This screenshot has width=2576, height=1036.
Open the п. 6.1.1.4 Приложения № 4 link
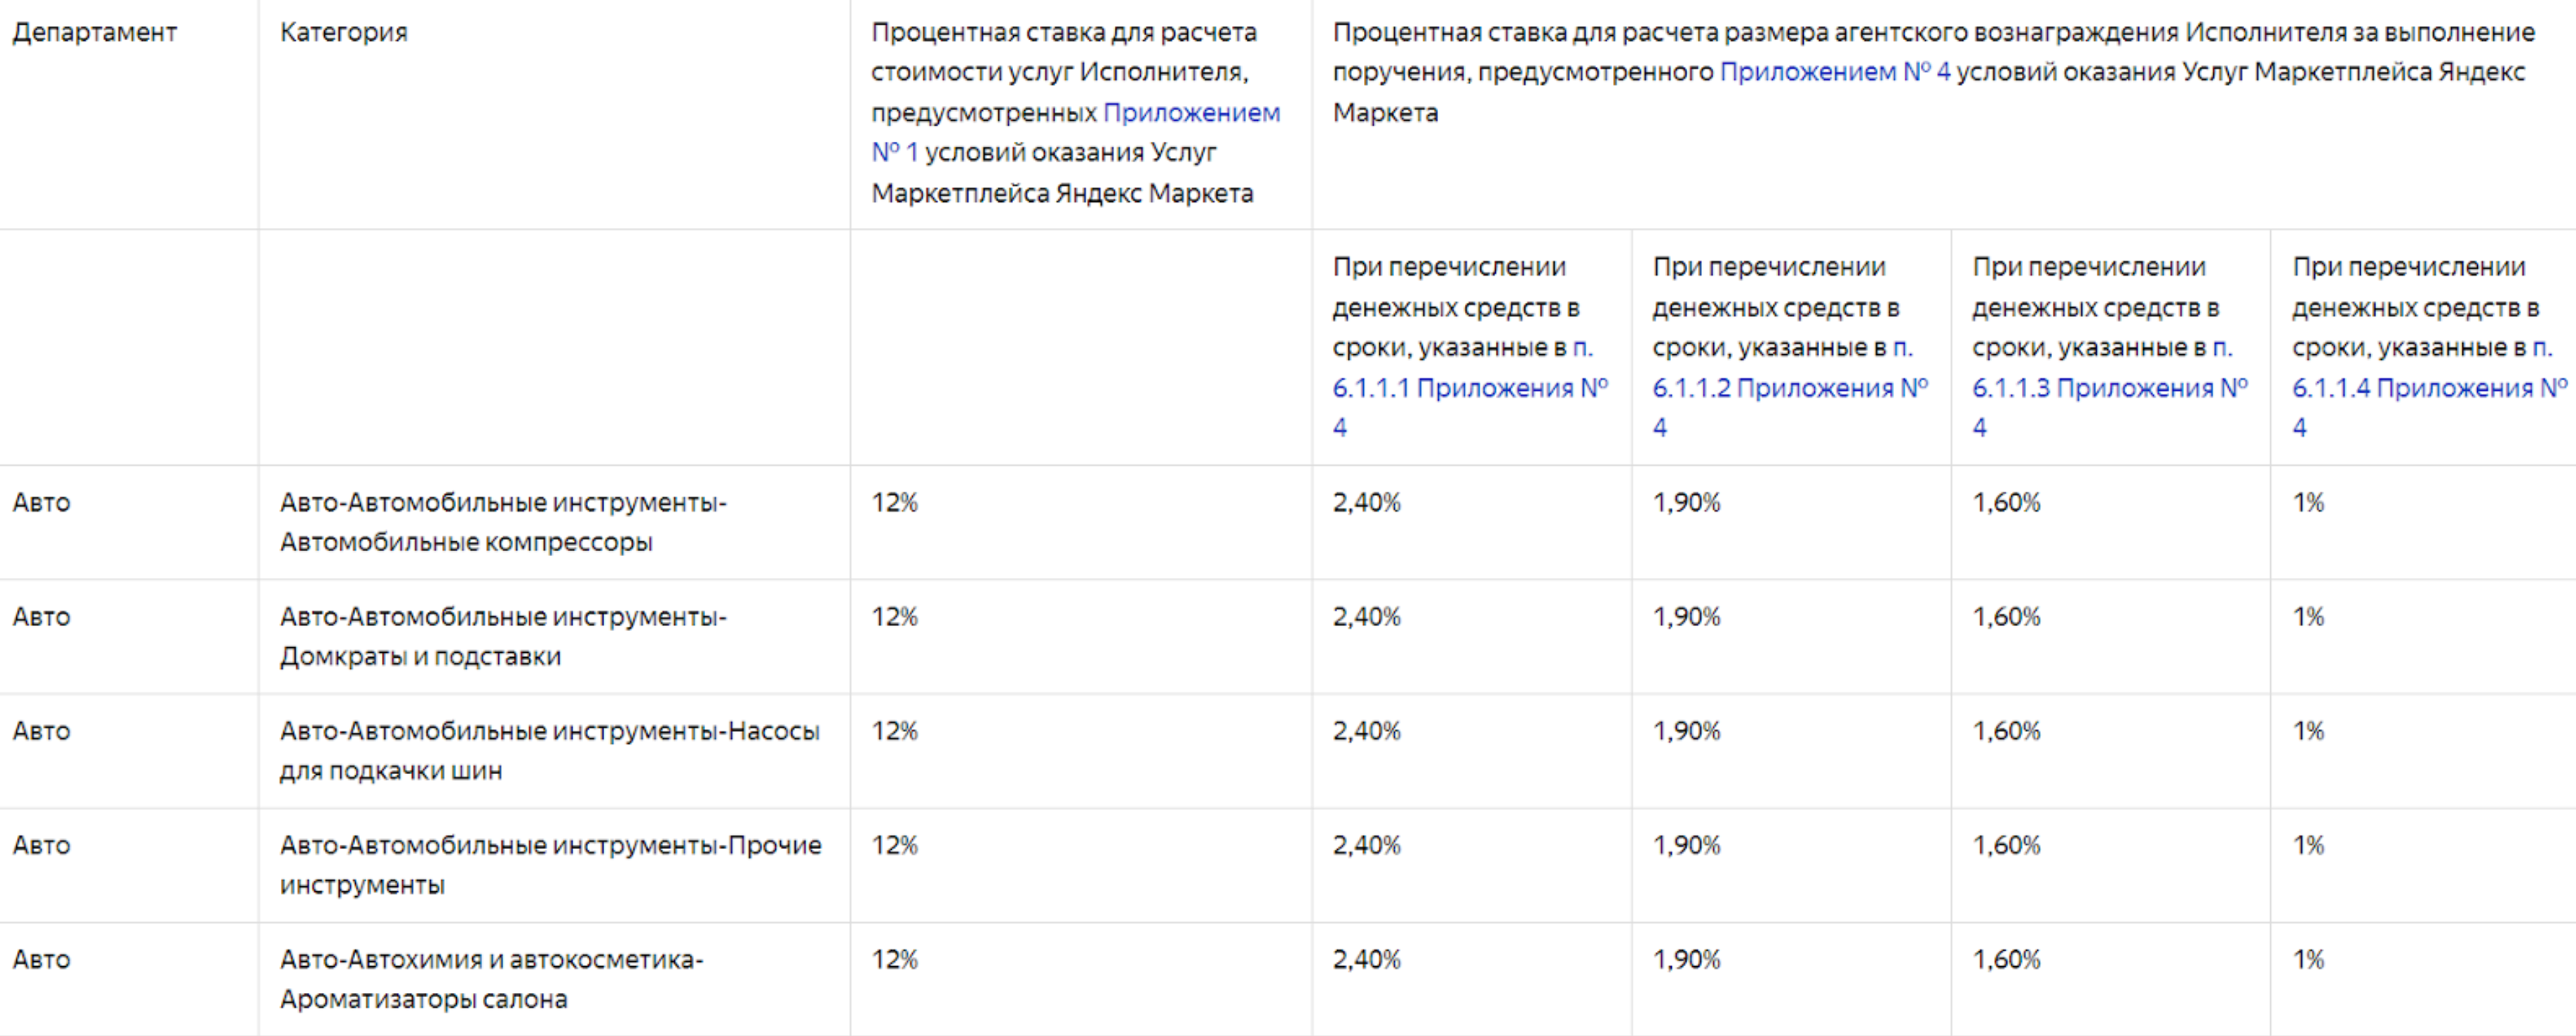tap(2429, 388)
